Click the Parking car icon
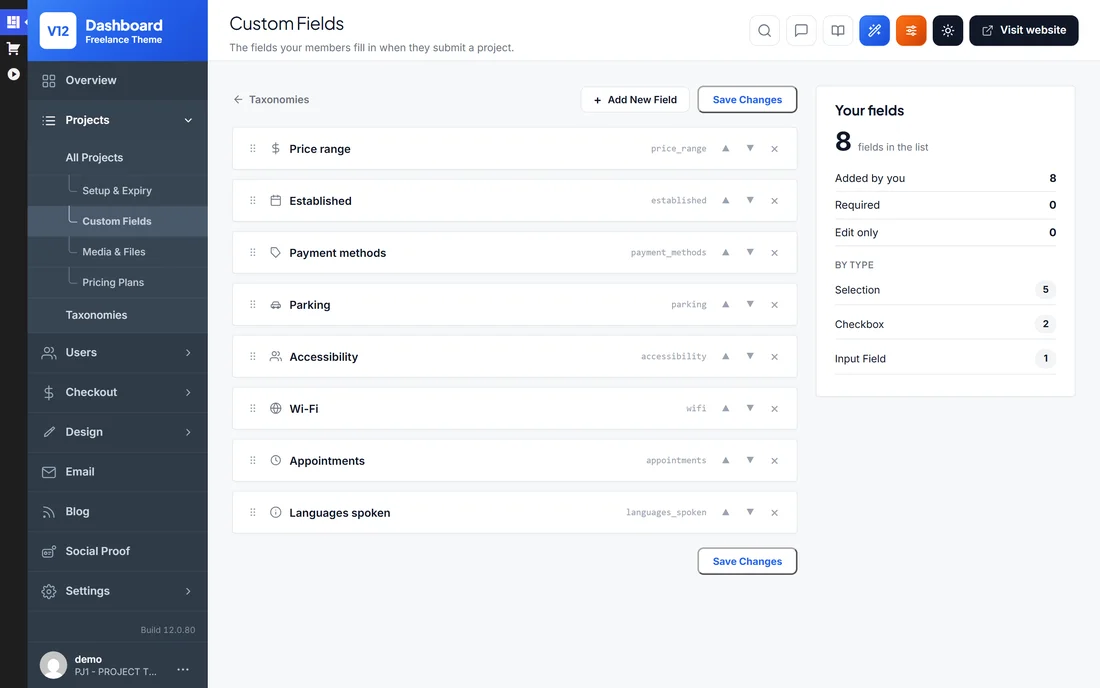 click(276, 304)
